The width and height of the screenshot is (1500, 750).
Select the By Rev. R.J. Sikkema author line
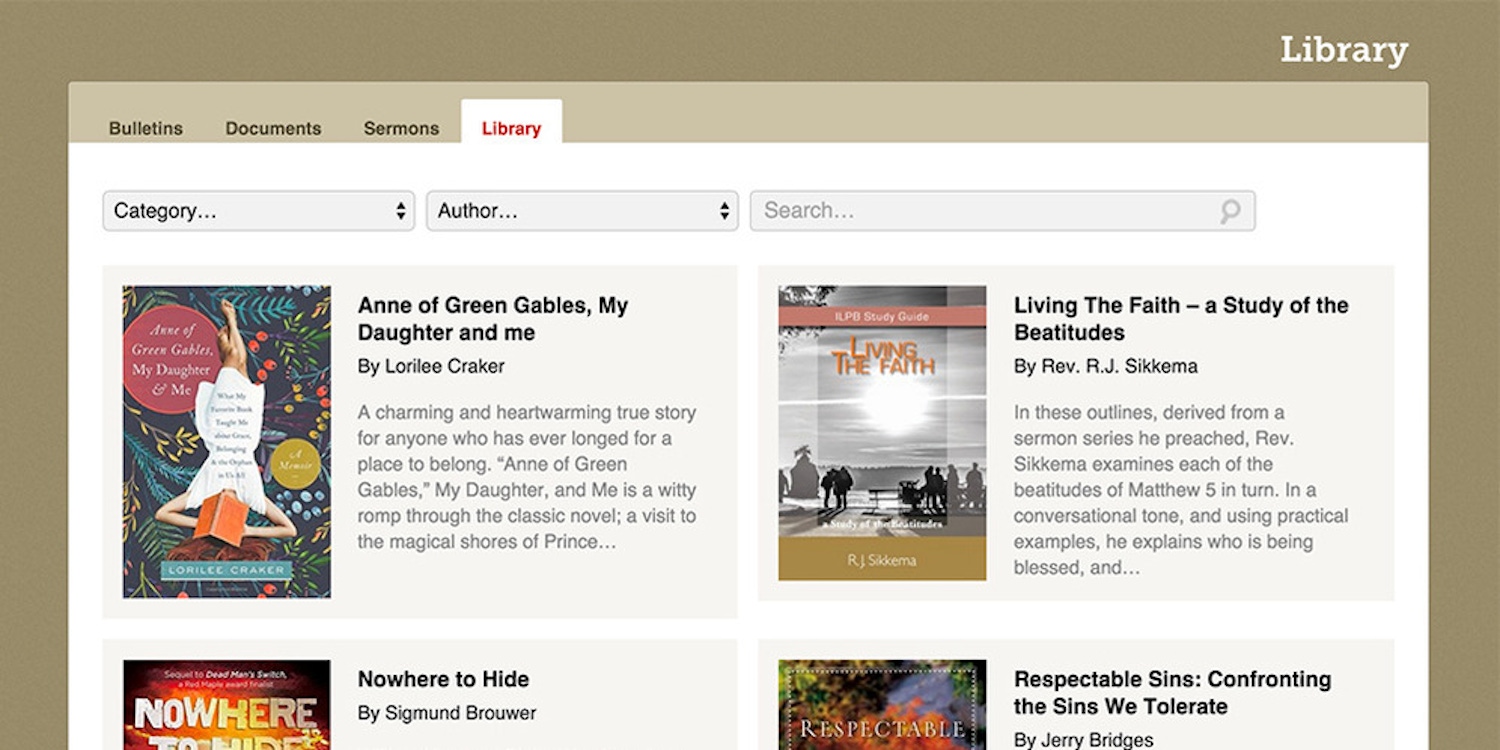pos(1105,366)
